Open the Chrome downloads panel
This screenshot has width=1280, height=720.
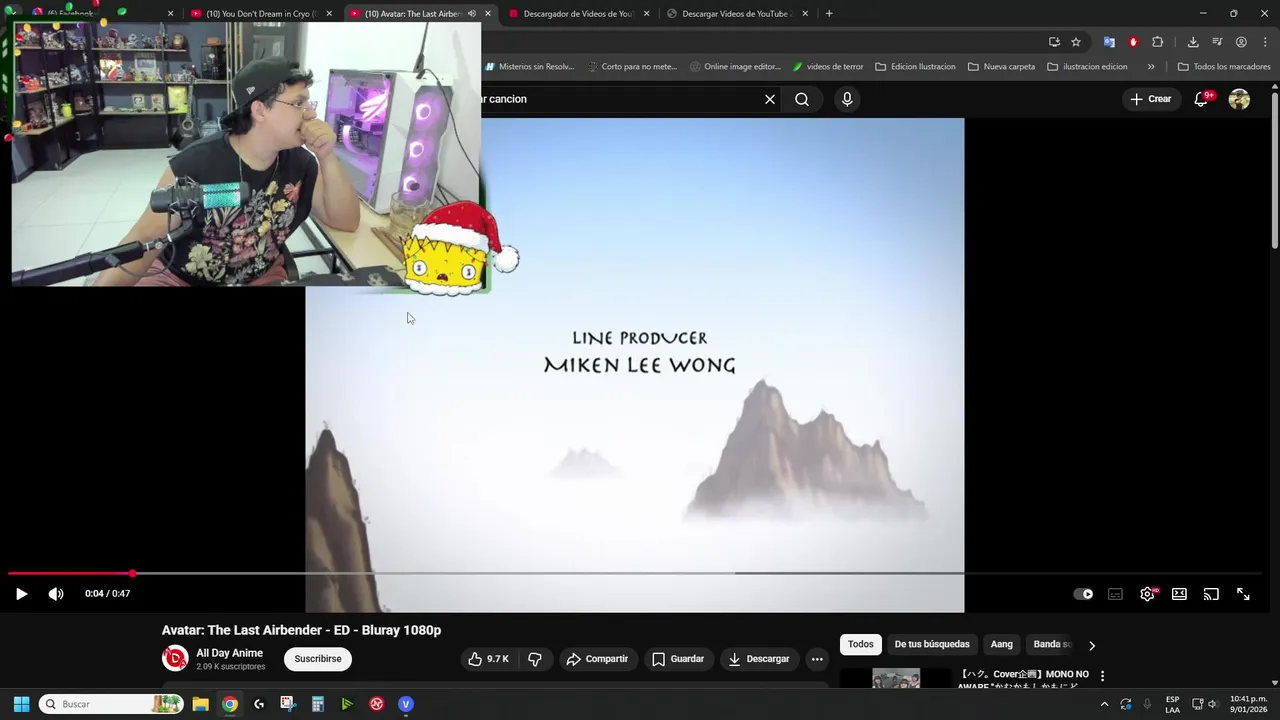point(1193,42)
